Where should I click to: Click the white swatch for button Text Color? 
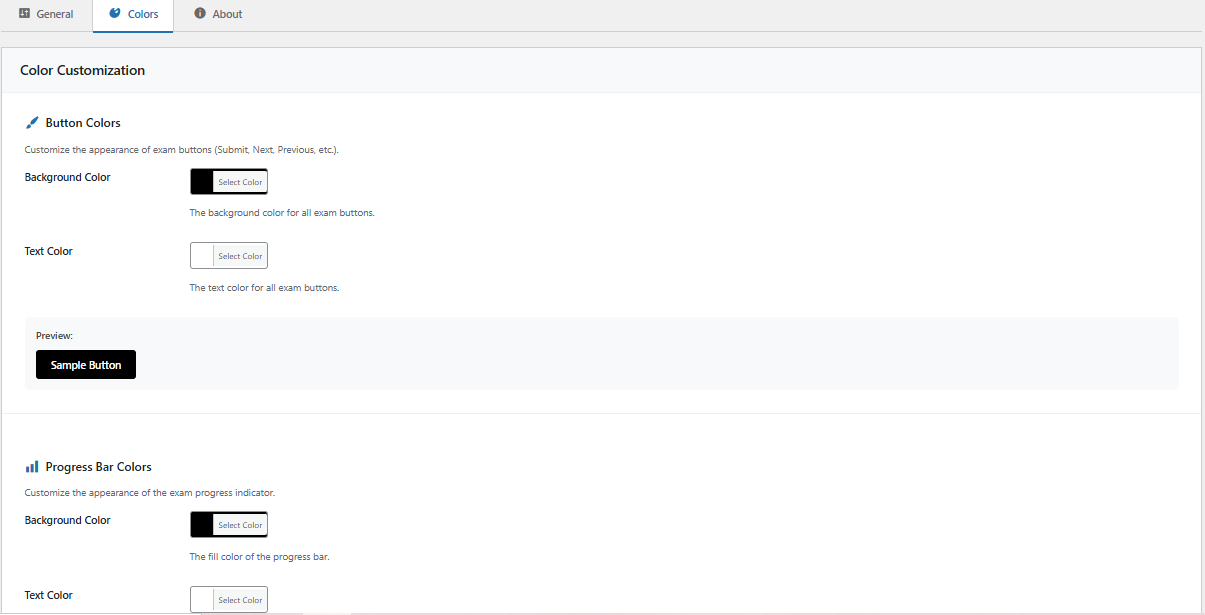click(x=202, y=256)
